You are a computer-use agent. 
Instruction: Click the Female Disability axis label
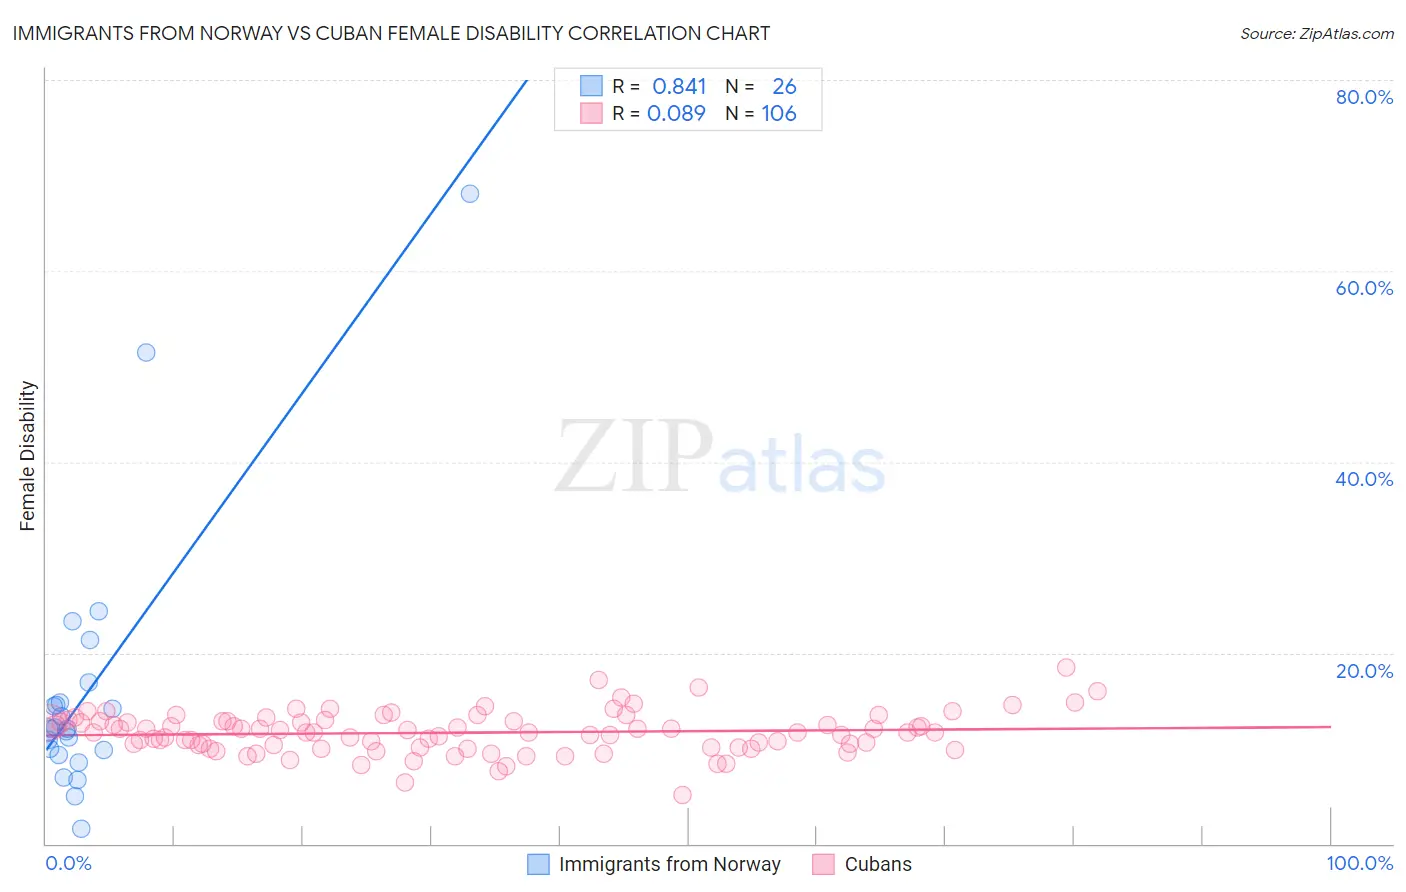click(28, 455)
